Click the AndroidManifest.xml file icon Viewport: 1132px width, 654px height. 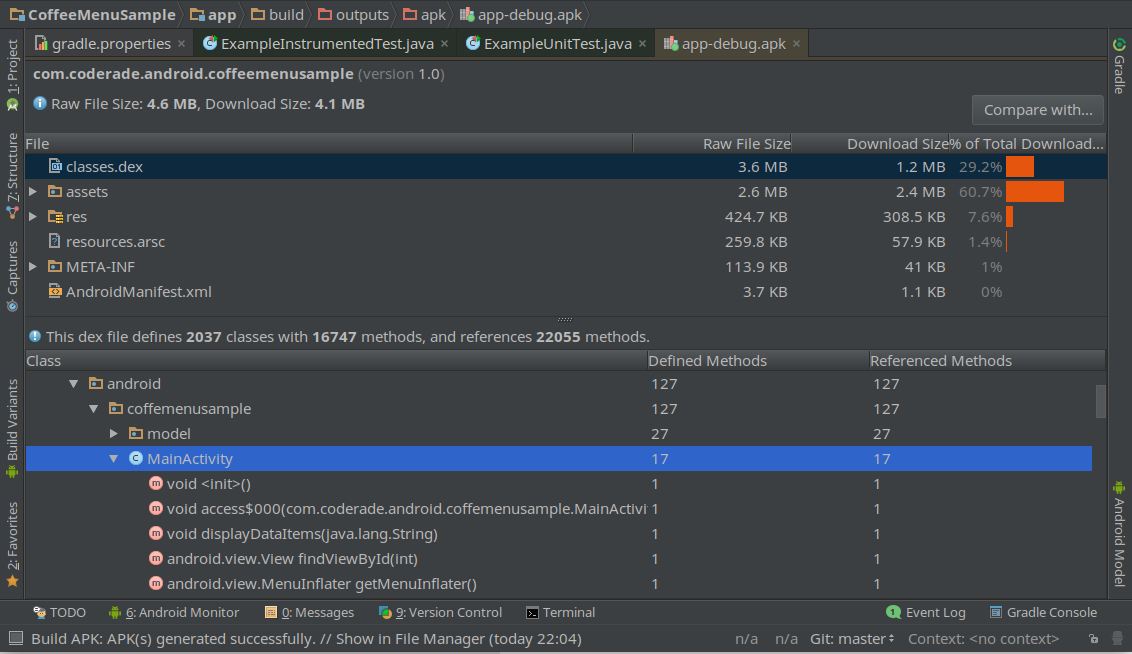click(x=55, y=291)
